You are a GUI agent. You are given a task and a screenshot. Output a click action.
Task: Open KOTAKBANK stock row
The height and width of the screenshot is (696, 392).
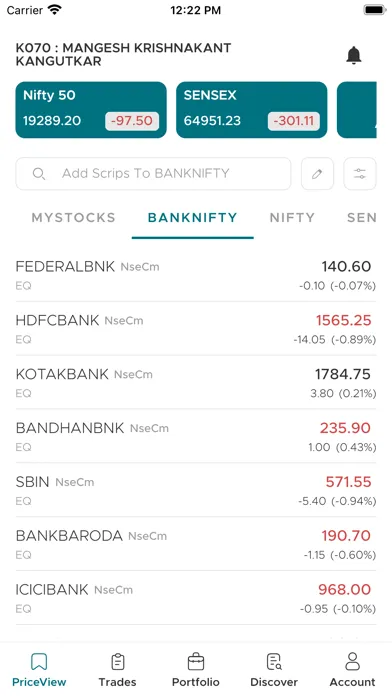196,383
